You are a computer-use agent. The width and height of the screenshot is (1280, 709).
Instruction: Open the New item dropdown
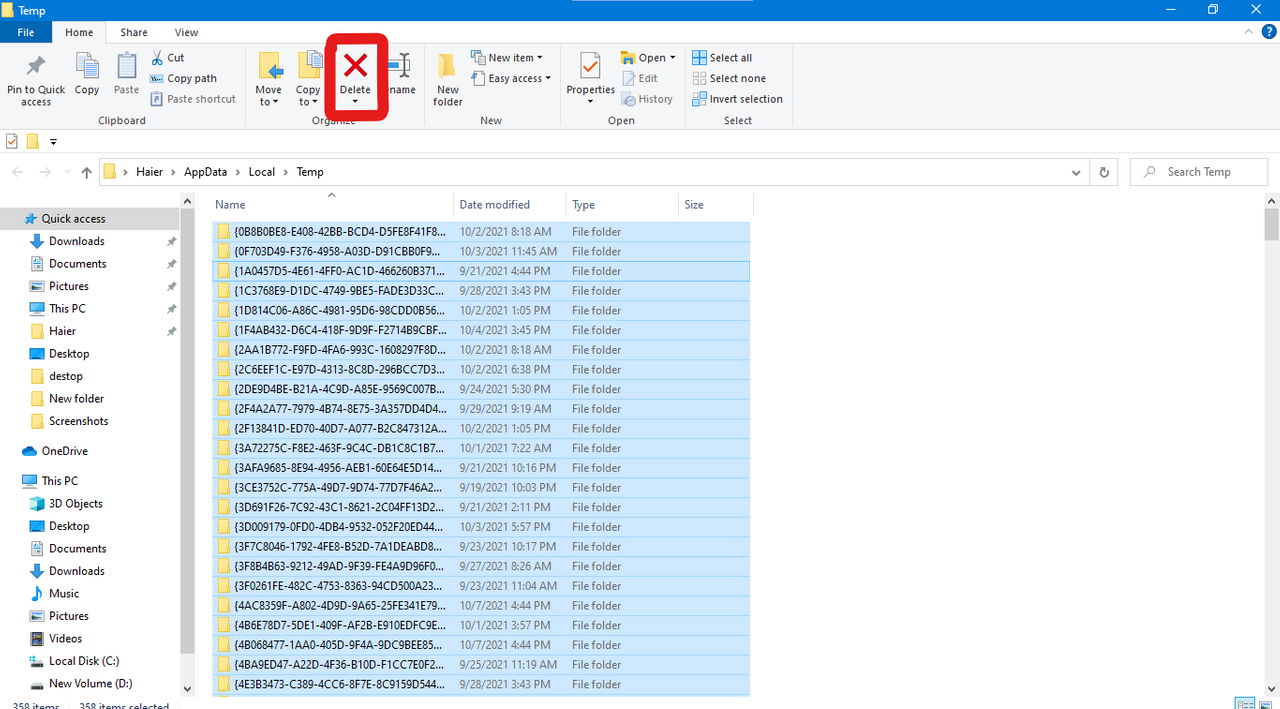point(508,58)
